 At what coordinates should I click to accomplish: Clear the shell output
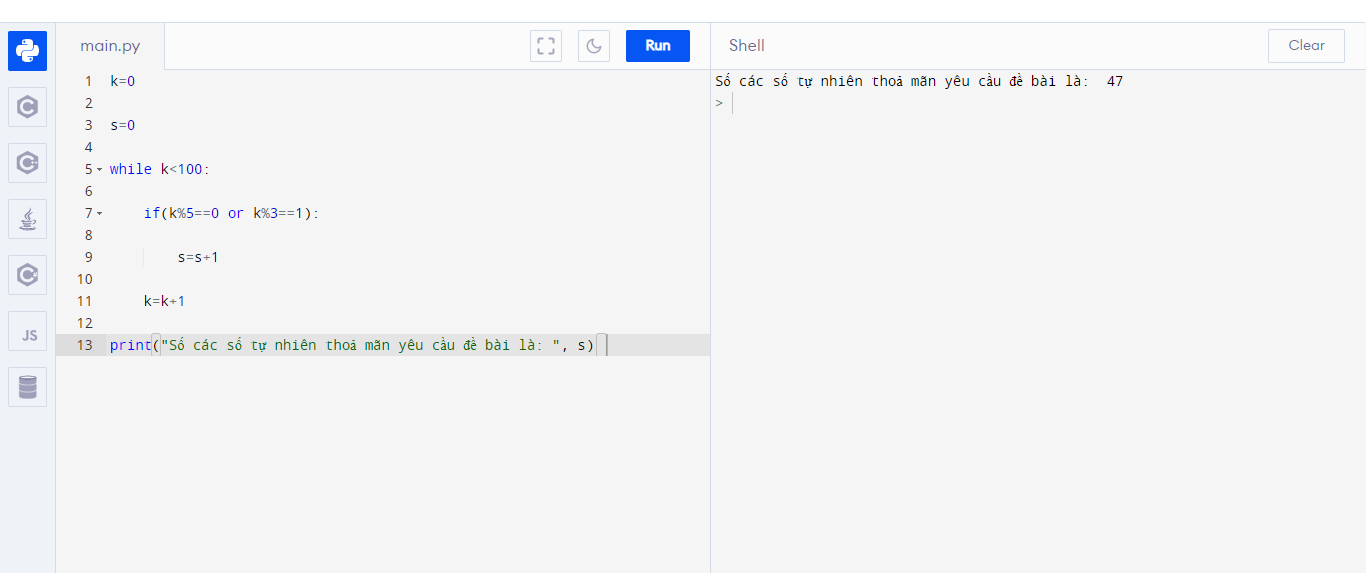click(1305, 46)
